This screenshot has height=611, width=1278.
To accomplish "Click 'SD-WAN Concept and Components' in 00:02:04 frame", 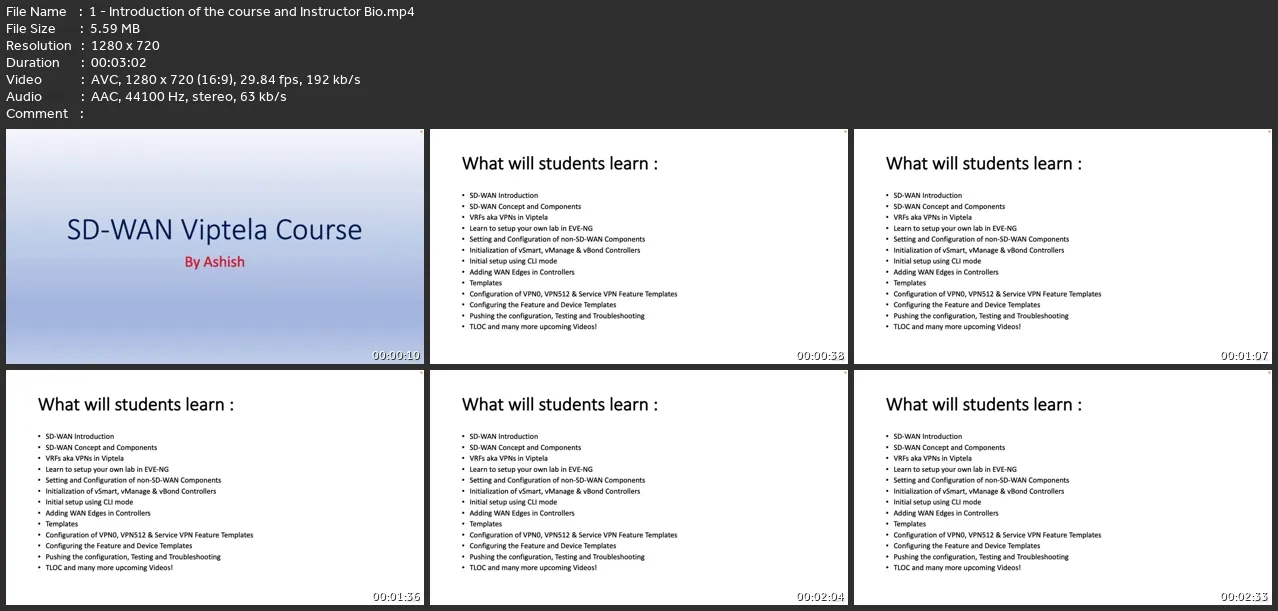I will [x=525, y=448].
